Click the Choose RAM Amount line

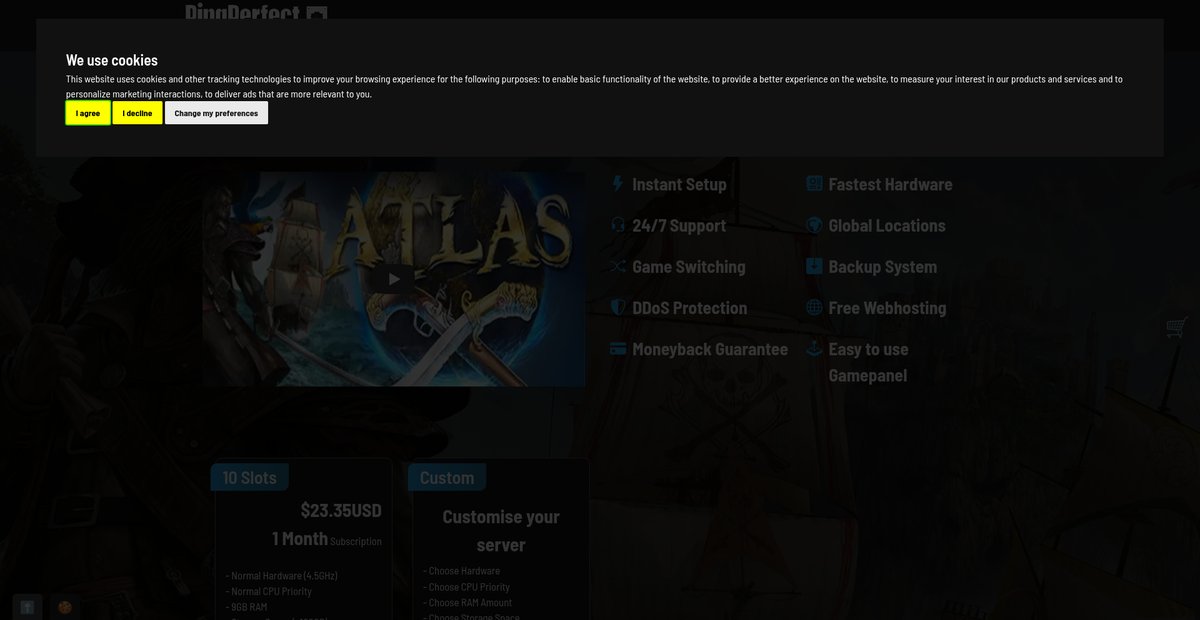tap(467, 603)
